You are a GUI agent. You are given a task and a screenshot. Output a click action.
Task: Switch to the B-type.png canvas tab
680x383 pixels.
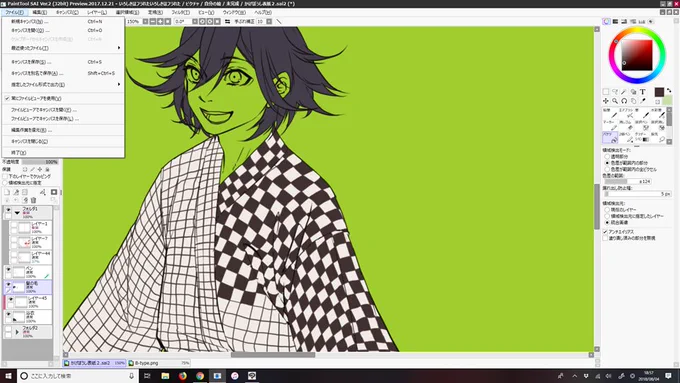point(158,363)
